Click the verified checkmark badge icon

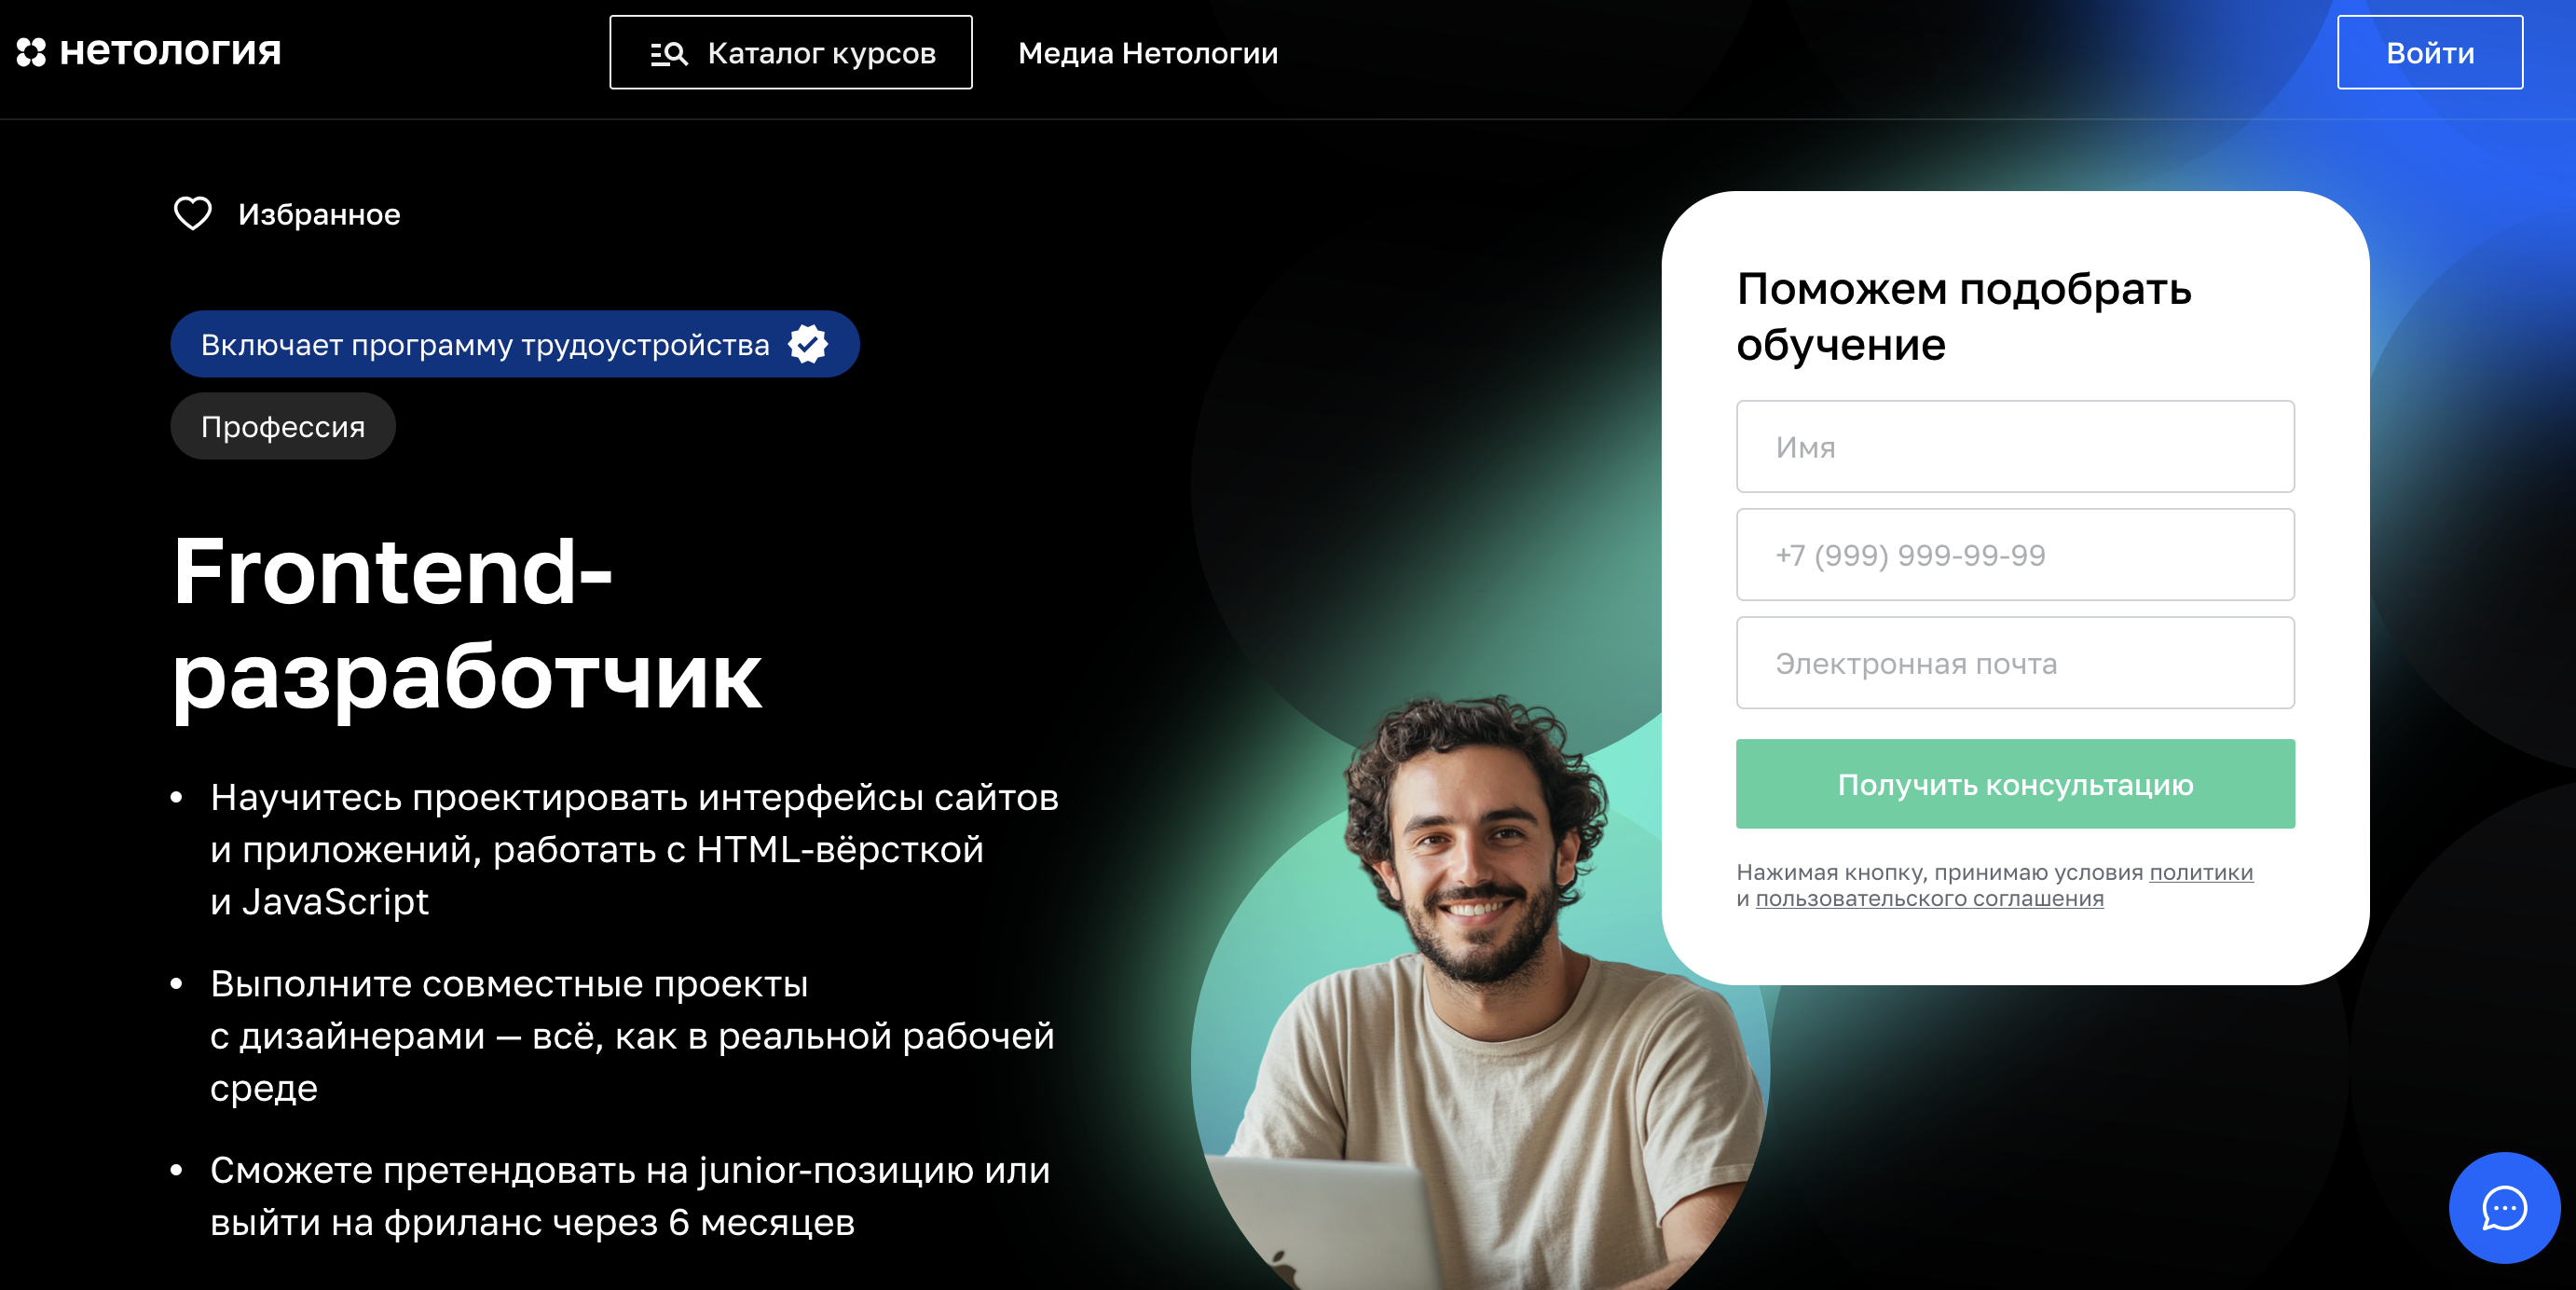click(x=808, y=344)
